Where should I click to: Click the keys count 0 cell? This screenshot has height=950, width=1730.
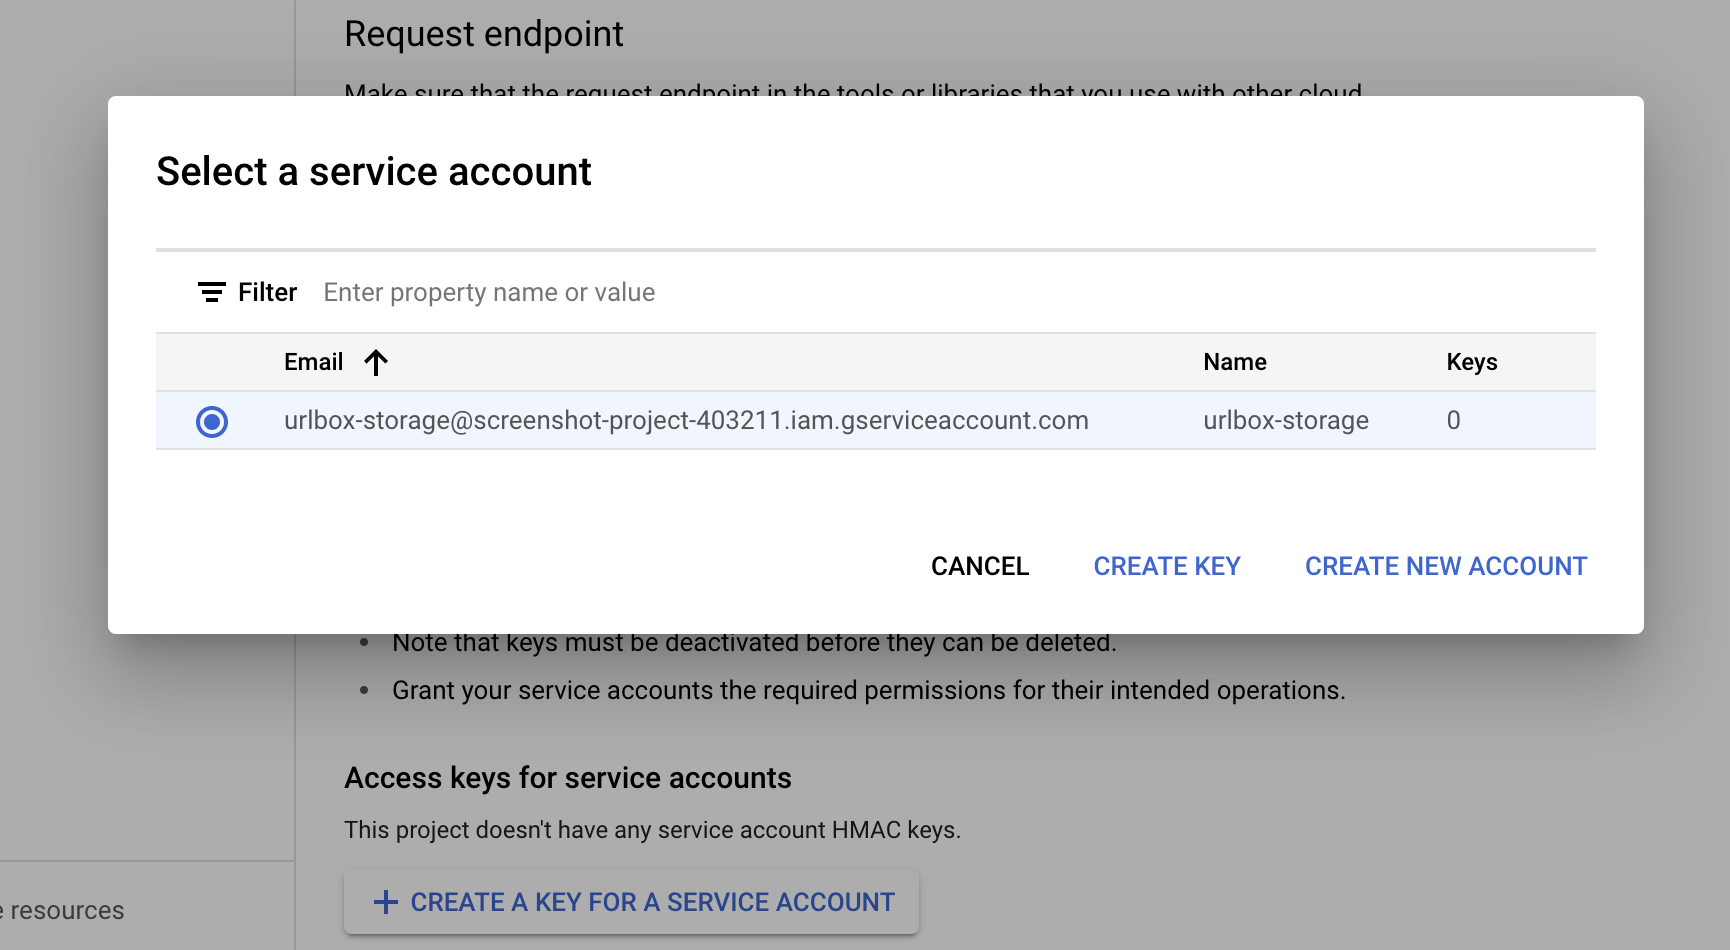pos(1453,421)
